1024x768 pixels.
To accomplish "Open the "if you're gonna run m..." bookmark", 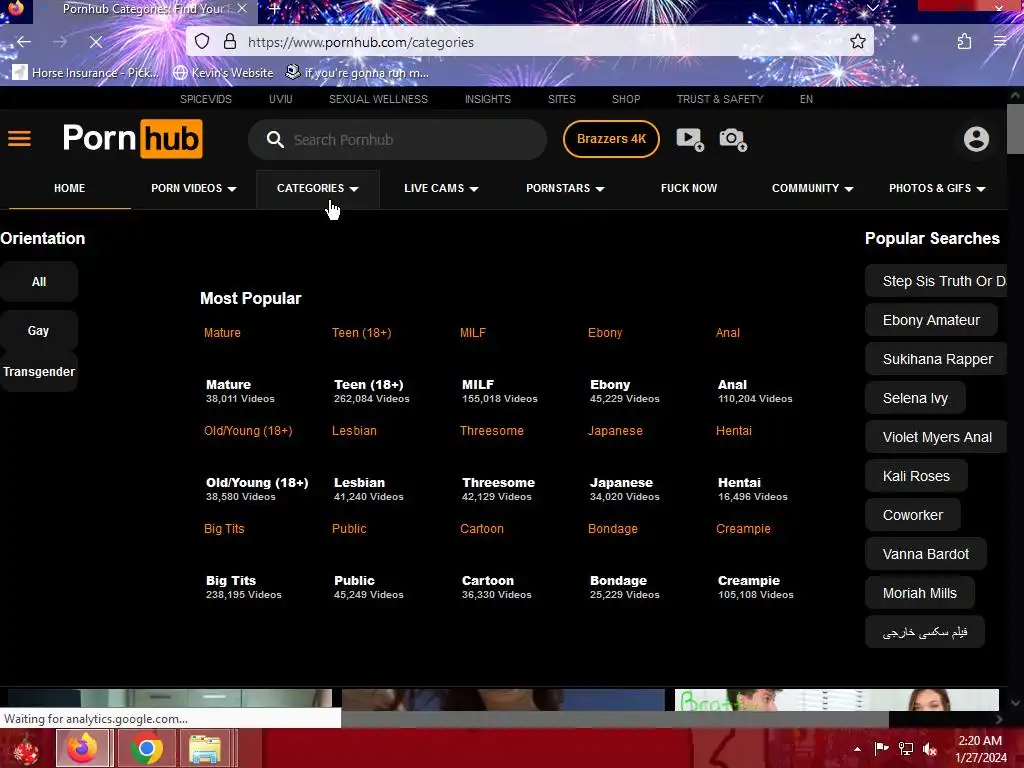I will tap(357, 72).
